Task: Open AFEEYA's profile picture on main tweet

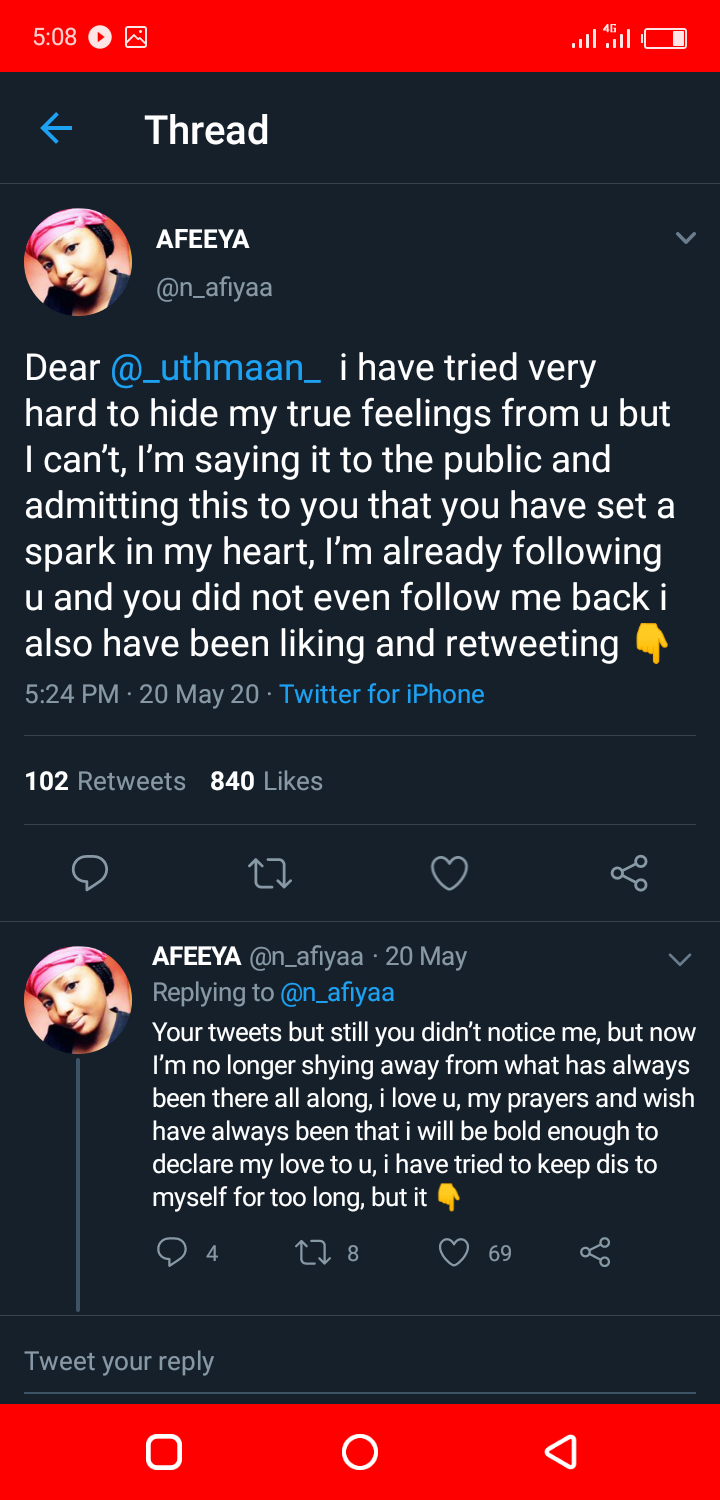Action: point(78,262)
